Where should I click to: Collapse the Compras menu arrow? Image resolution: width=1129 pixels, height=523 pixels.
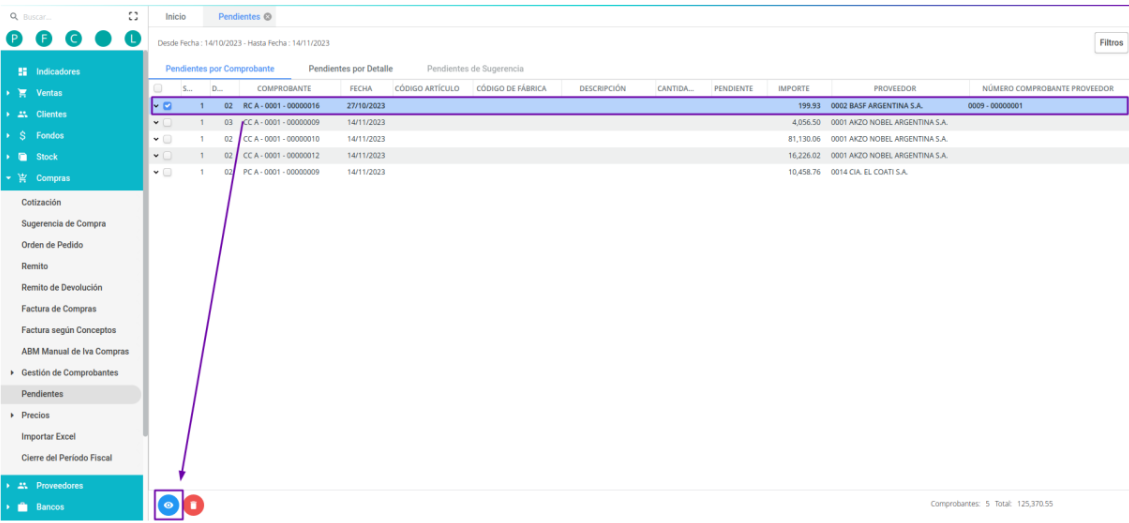click(7, 178)
